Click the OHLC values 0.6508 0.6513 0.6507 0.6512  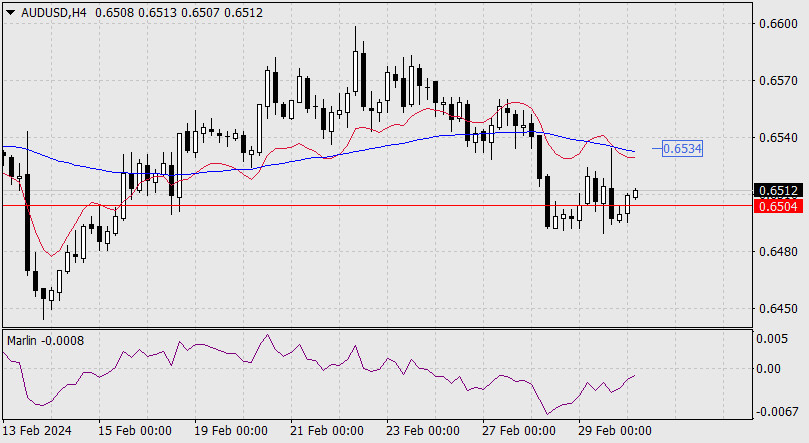tap(179, 13)
